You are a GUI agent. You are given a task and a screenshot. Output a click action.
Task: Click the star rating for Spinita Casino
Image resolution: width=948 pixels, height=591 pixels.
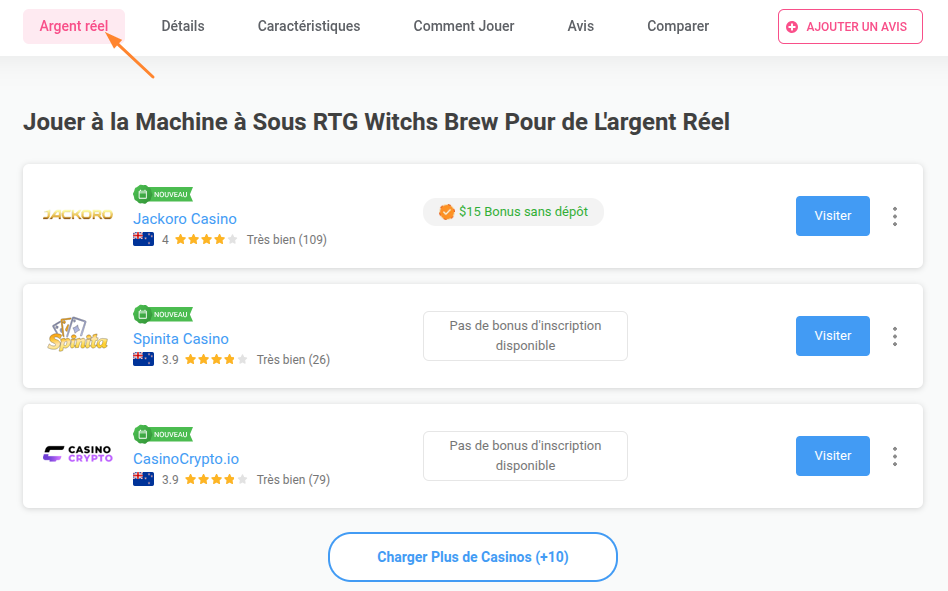pos(216,360)
